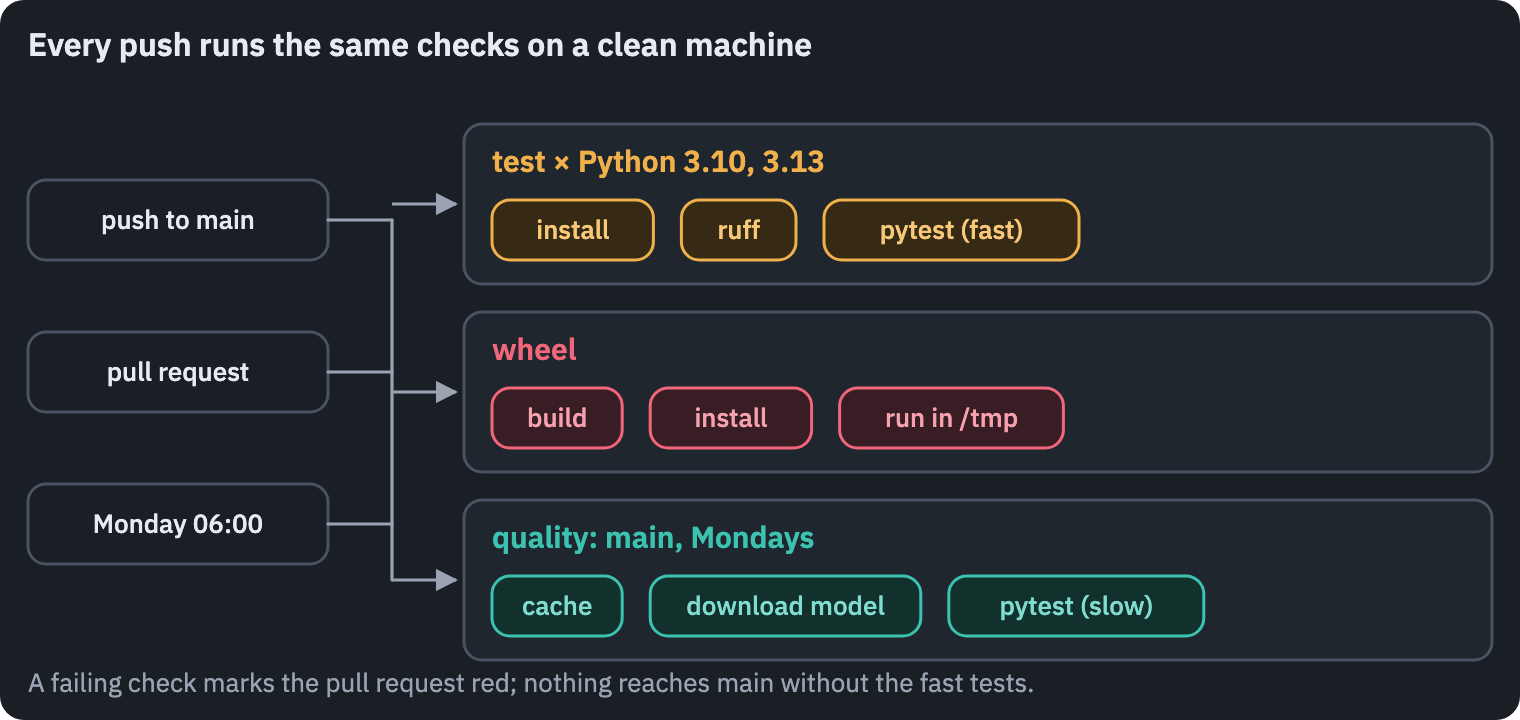Click the 'push to main' trigger box

click(x=178, y=220)
